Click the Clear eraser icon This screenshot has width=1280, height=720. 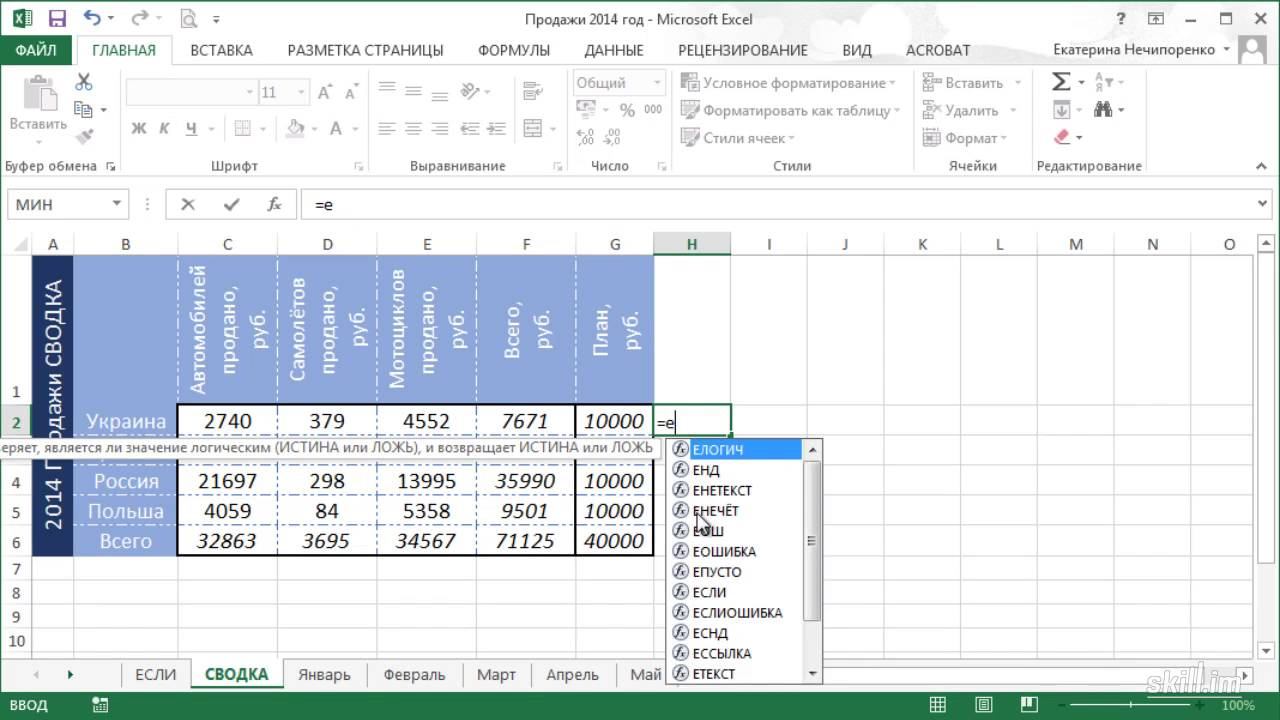[1061, 137]
